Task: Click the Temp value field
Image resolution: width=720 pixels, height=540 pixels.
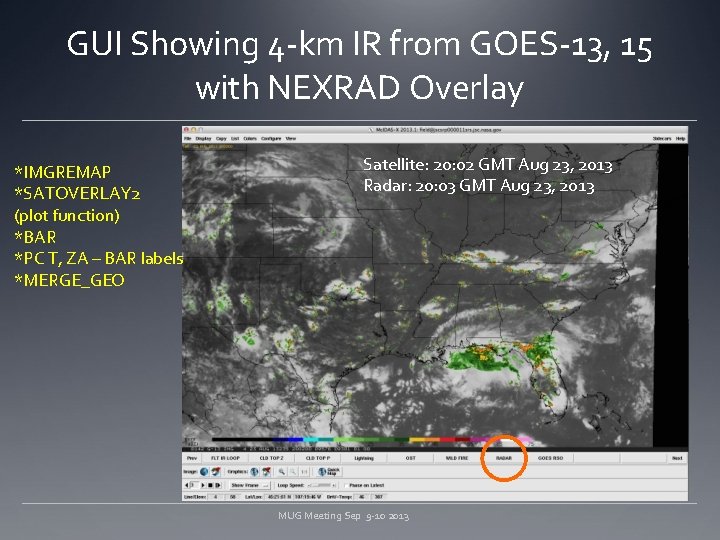Action: click(x=378, y=497)
